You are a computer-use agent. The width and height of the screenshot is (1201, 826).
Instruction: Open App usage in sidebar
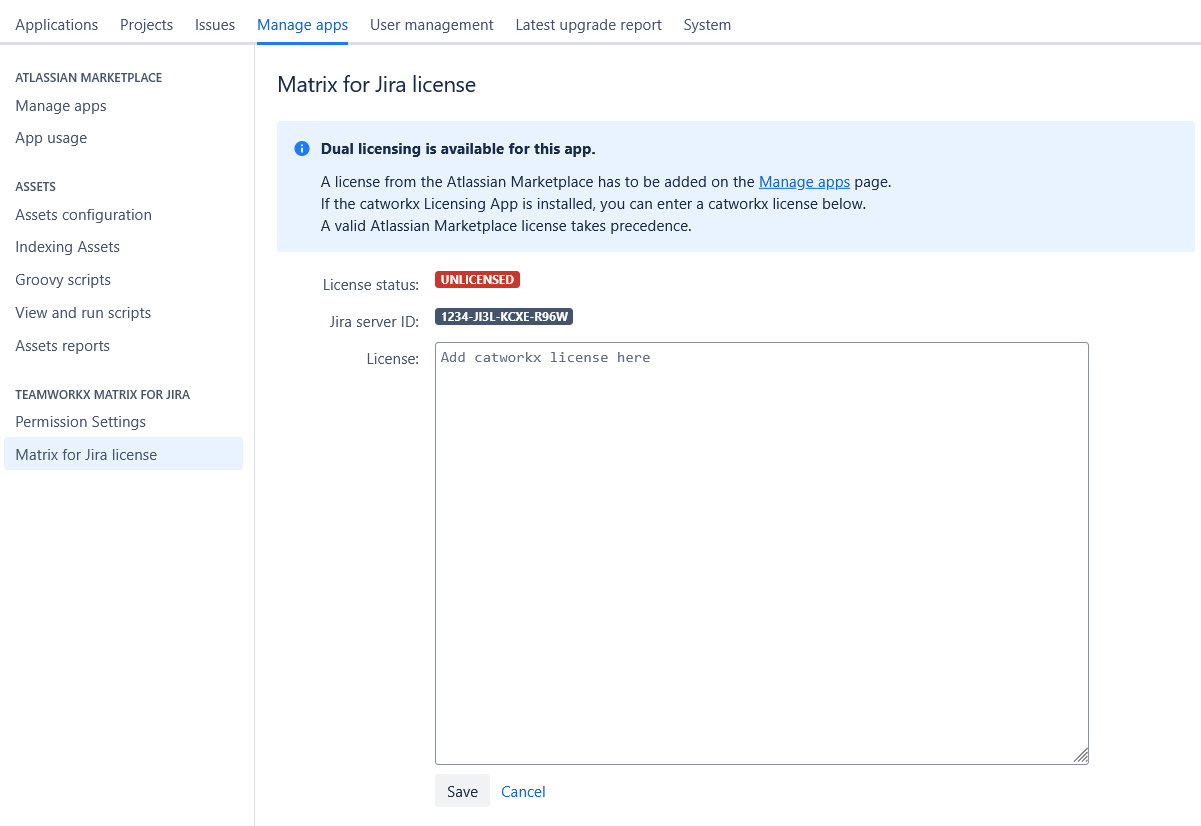coord(51,138)
